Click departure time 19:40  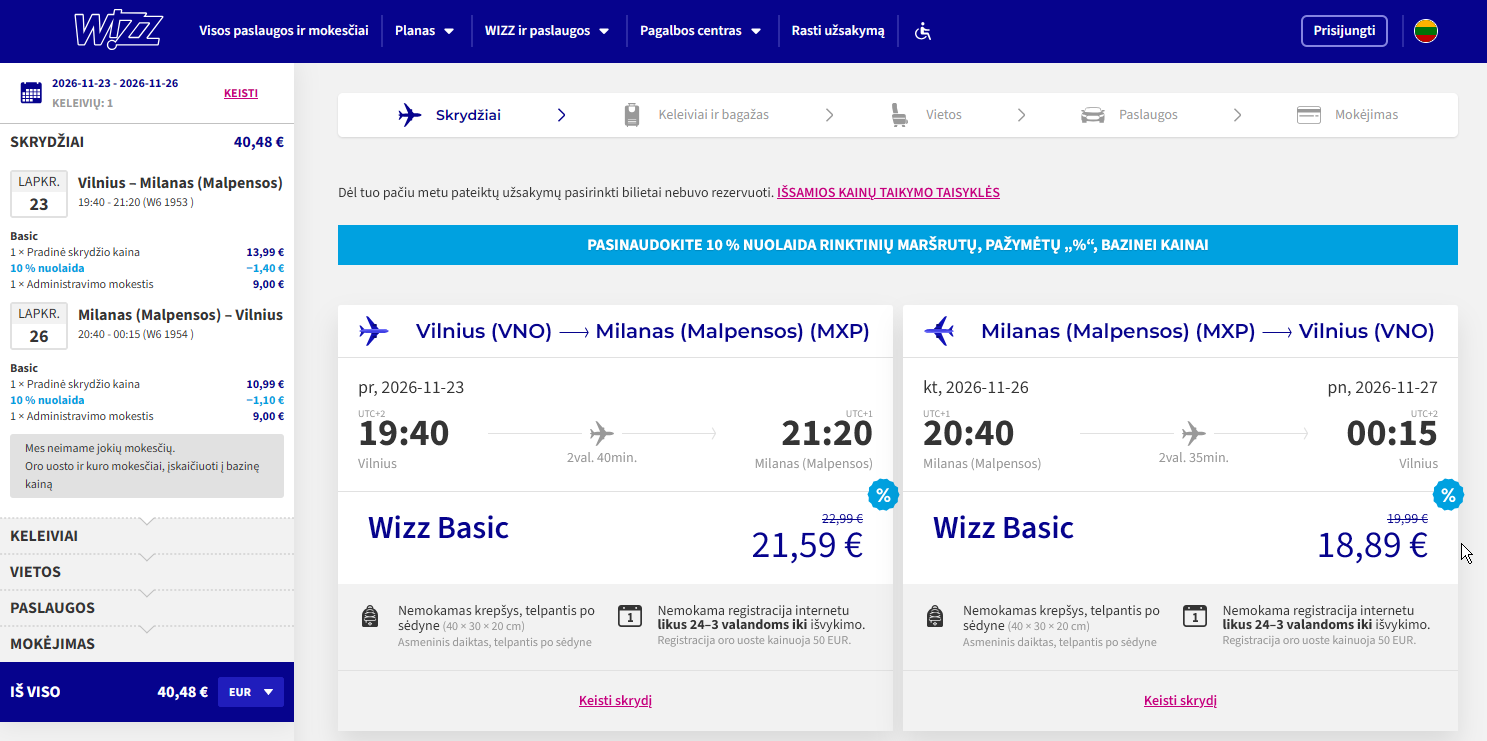(x=404, y=433)
